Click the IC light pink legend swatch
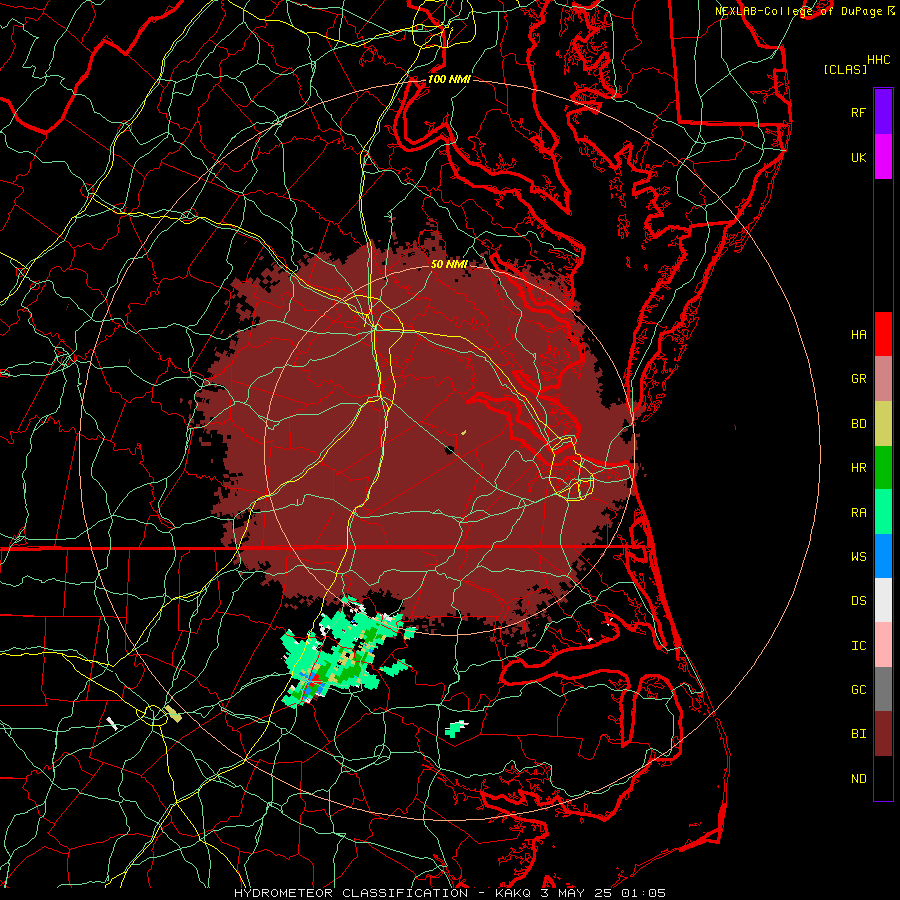Image resolution: width=900 pixels, height=900 pixels. 883,645
